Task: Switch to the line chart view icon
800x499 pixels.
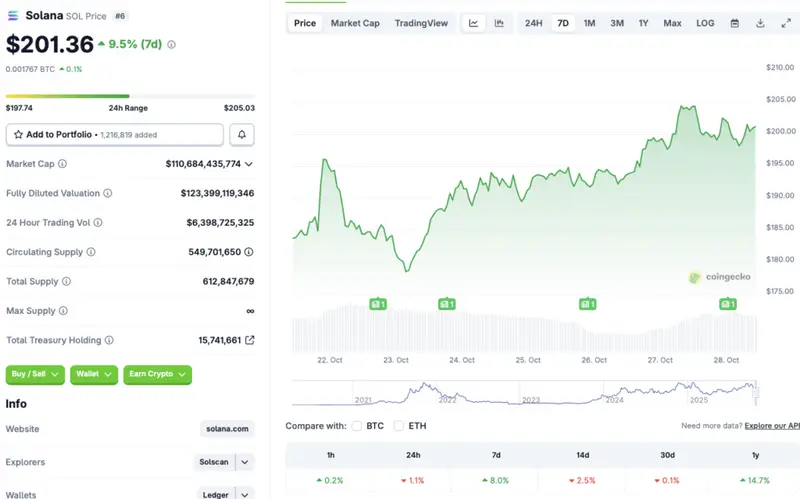Action: [x=474, y=23]
